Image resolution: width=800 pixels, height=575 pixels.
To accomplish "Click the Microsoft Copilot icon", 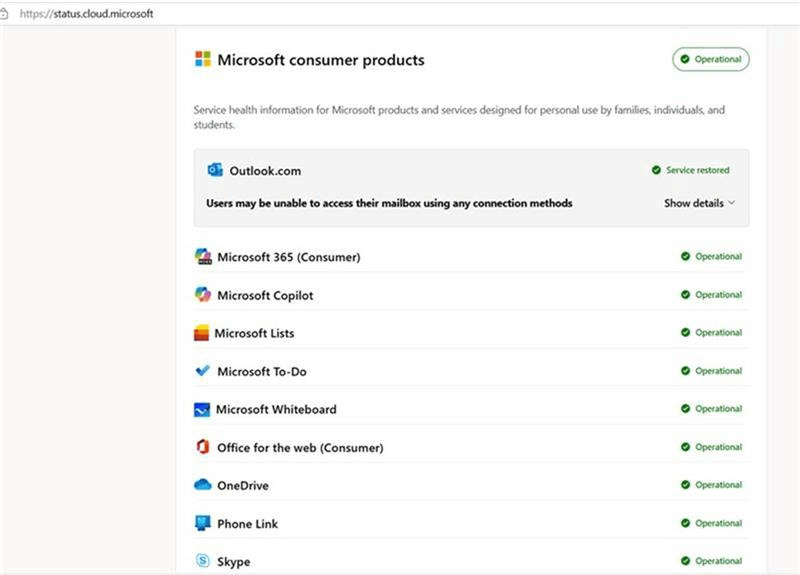I will (x=203, y=295).
